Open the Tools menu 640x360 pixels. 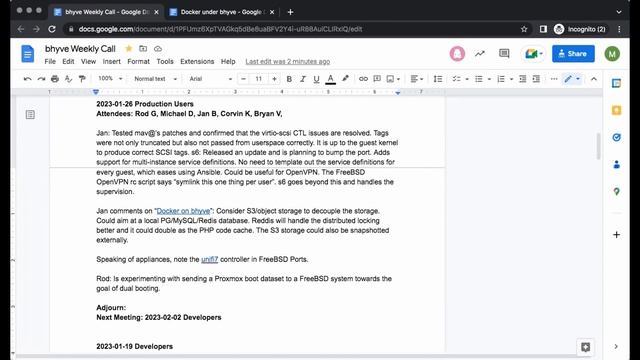(x=165, y=62)
